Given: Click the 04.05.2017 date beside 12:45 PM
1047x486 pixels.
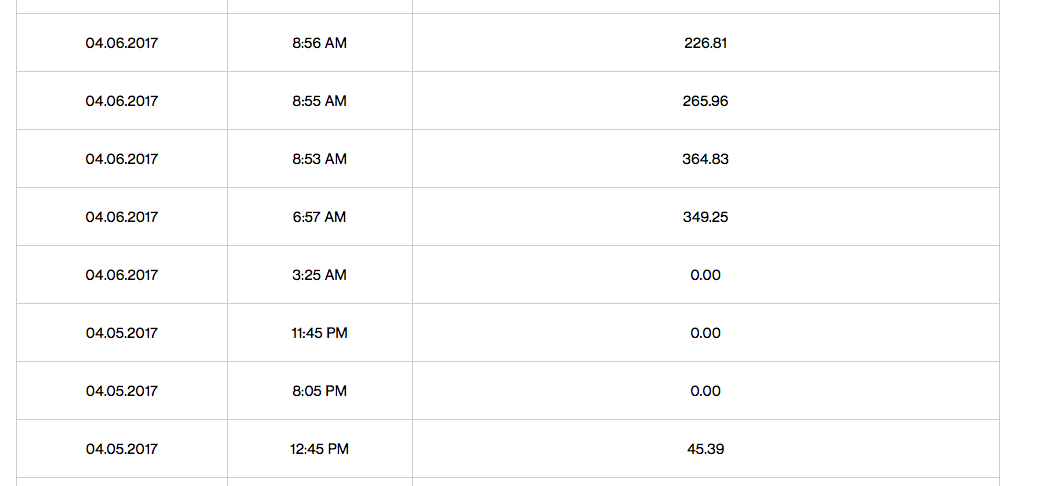Looking at the screenshot, I should point(122,449).
